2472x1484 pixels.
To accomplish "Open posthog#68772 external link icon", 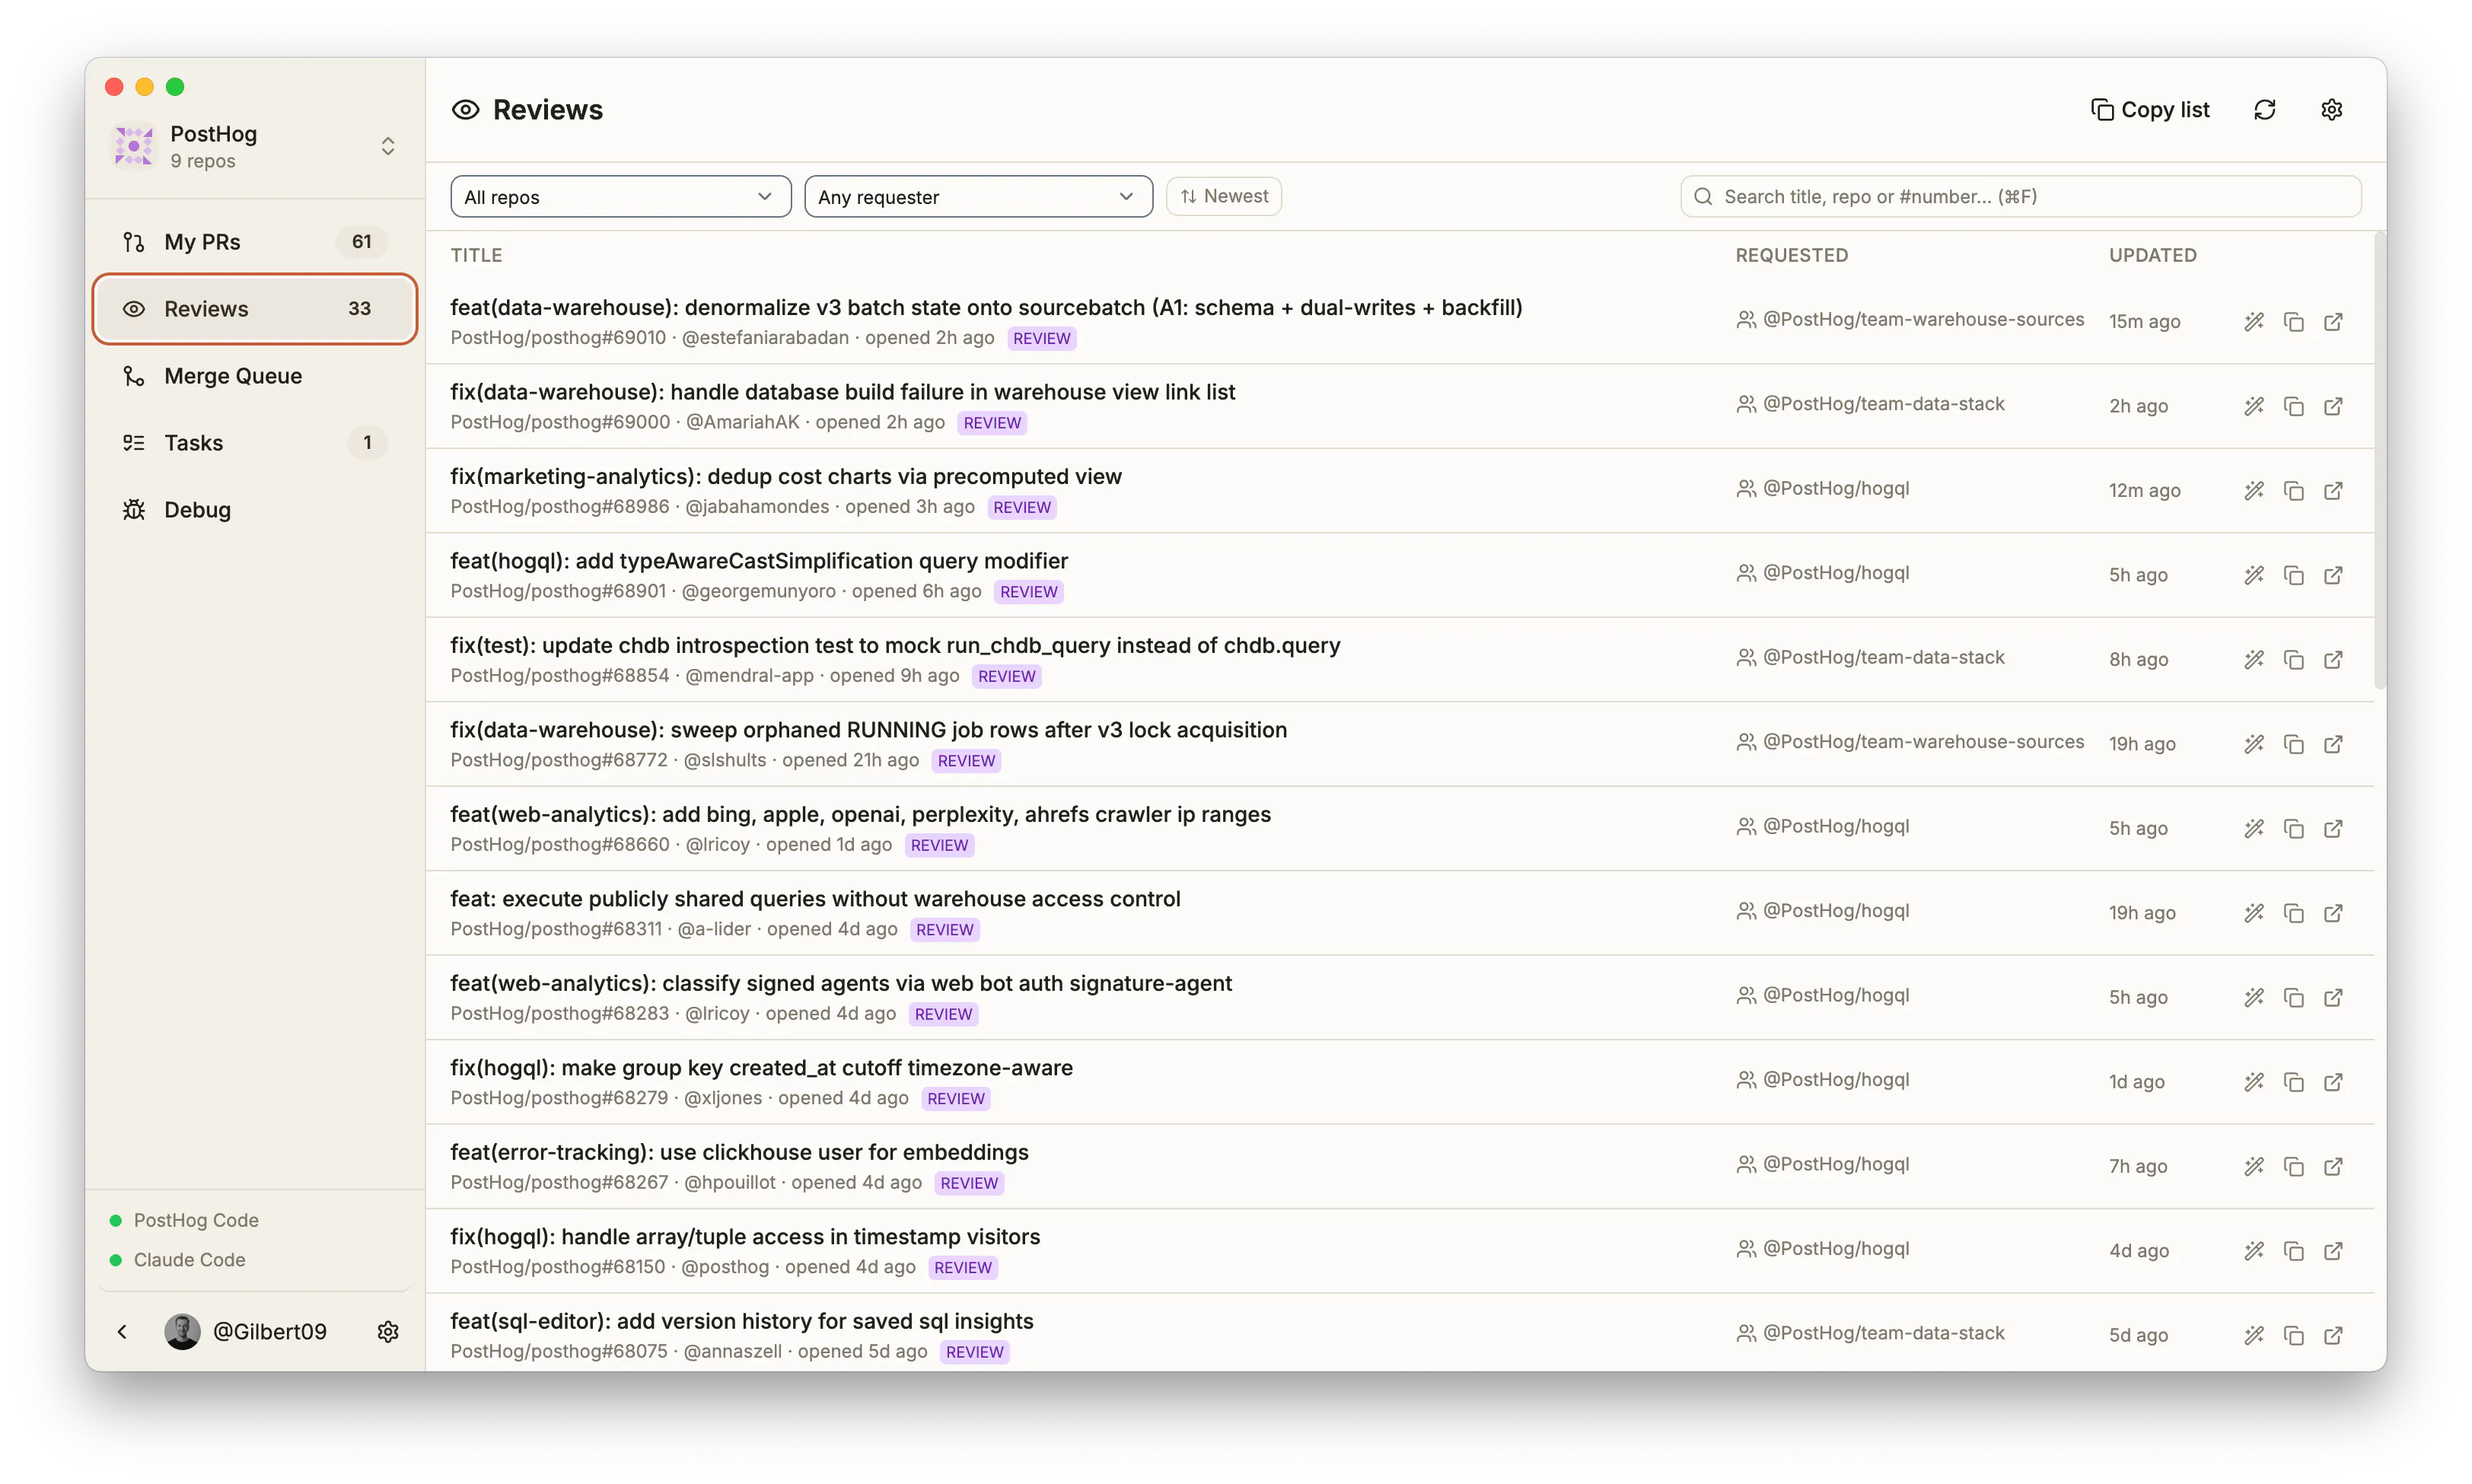I will pyautogui.click(x=2333, y=744).
